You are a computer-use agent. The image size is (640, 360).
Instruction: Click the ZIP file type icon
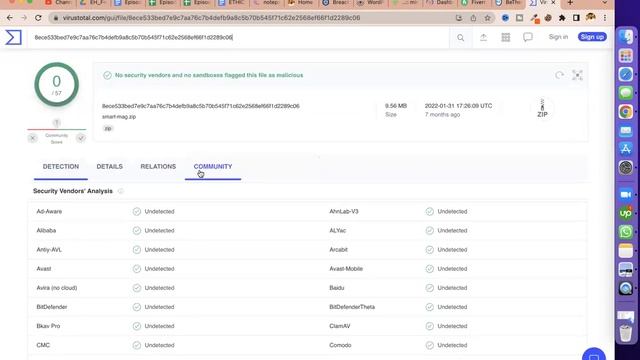[x=542, y=109]
